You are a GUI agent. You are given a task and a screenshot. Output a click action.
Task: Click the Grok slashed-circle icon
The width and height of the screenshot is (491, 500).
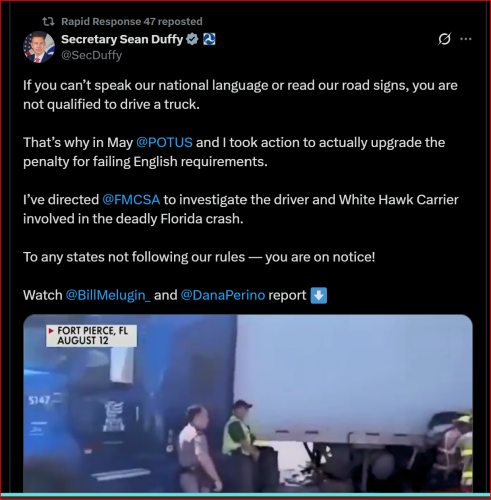tap(444, 39)
